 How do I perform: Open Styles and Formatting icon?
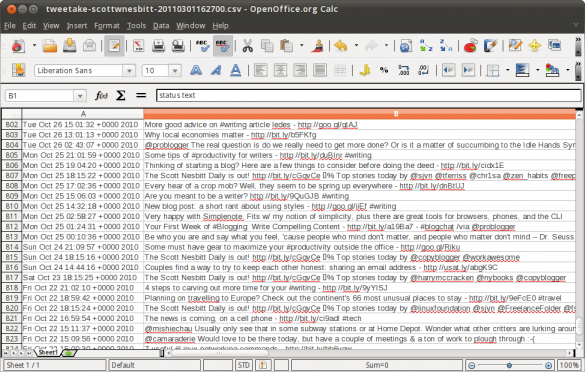pos(18,71)
